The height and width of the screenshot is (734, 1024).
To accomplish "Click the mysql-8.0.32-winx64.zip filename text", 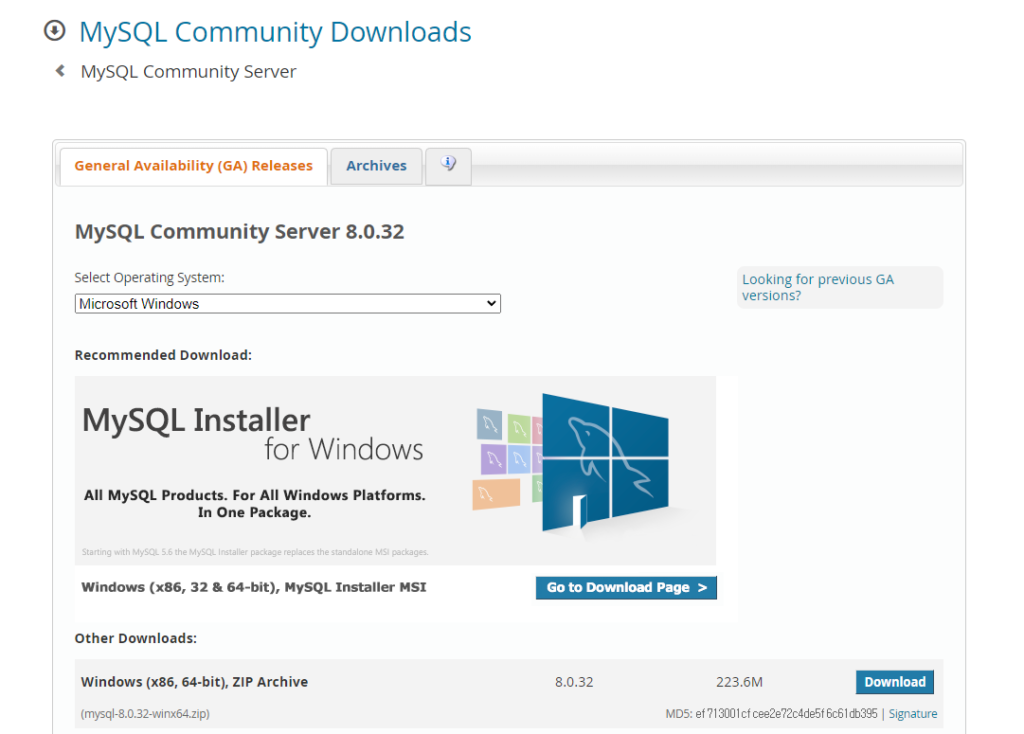I will [145, 714].
